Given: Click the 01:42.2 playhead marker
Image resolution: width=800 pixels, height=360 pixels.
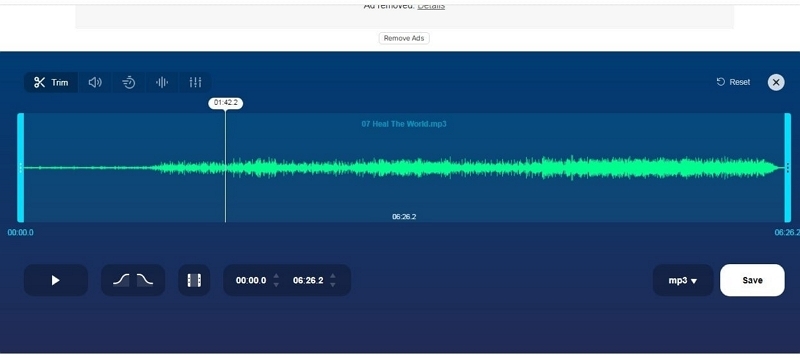Looking at the screenshot, I should (x=226, y=103).
